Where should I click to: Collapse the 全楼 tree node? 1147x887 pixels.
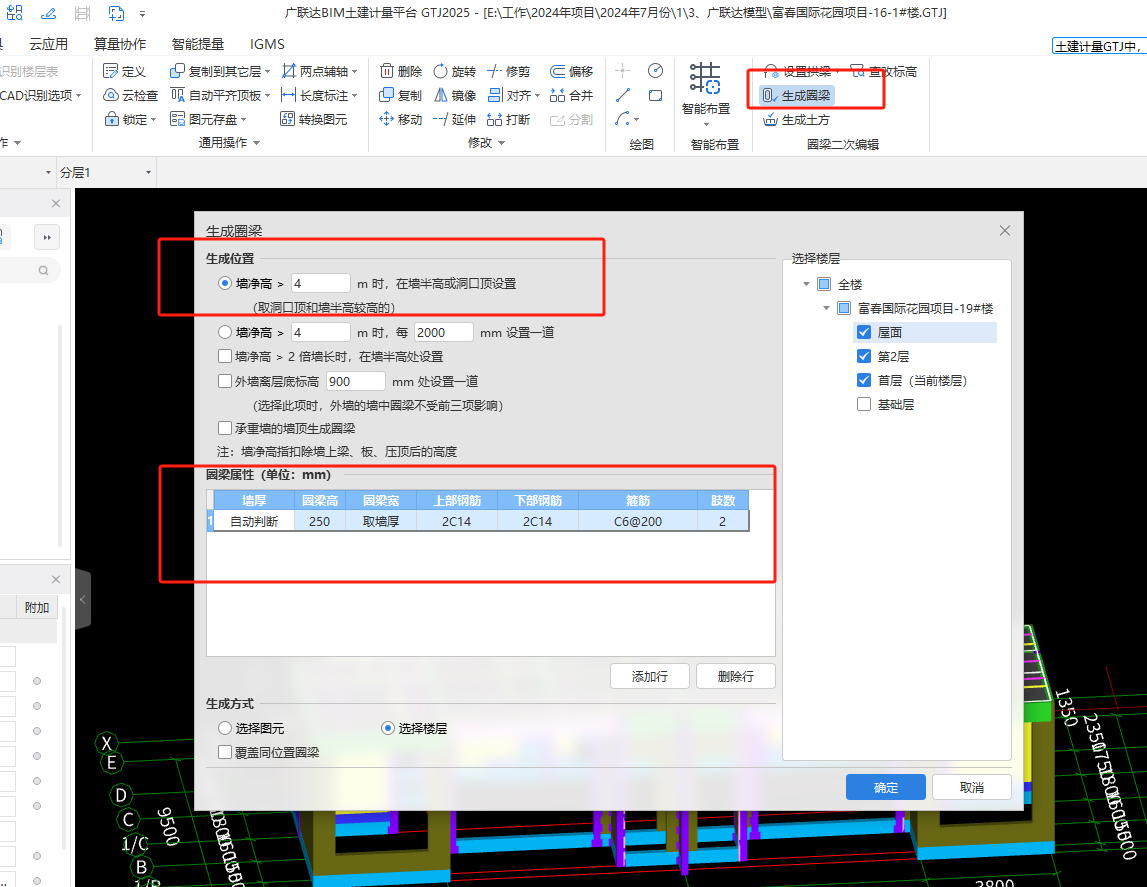click(806, 284)
